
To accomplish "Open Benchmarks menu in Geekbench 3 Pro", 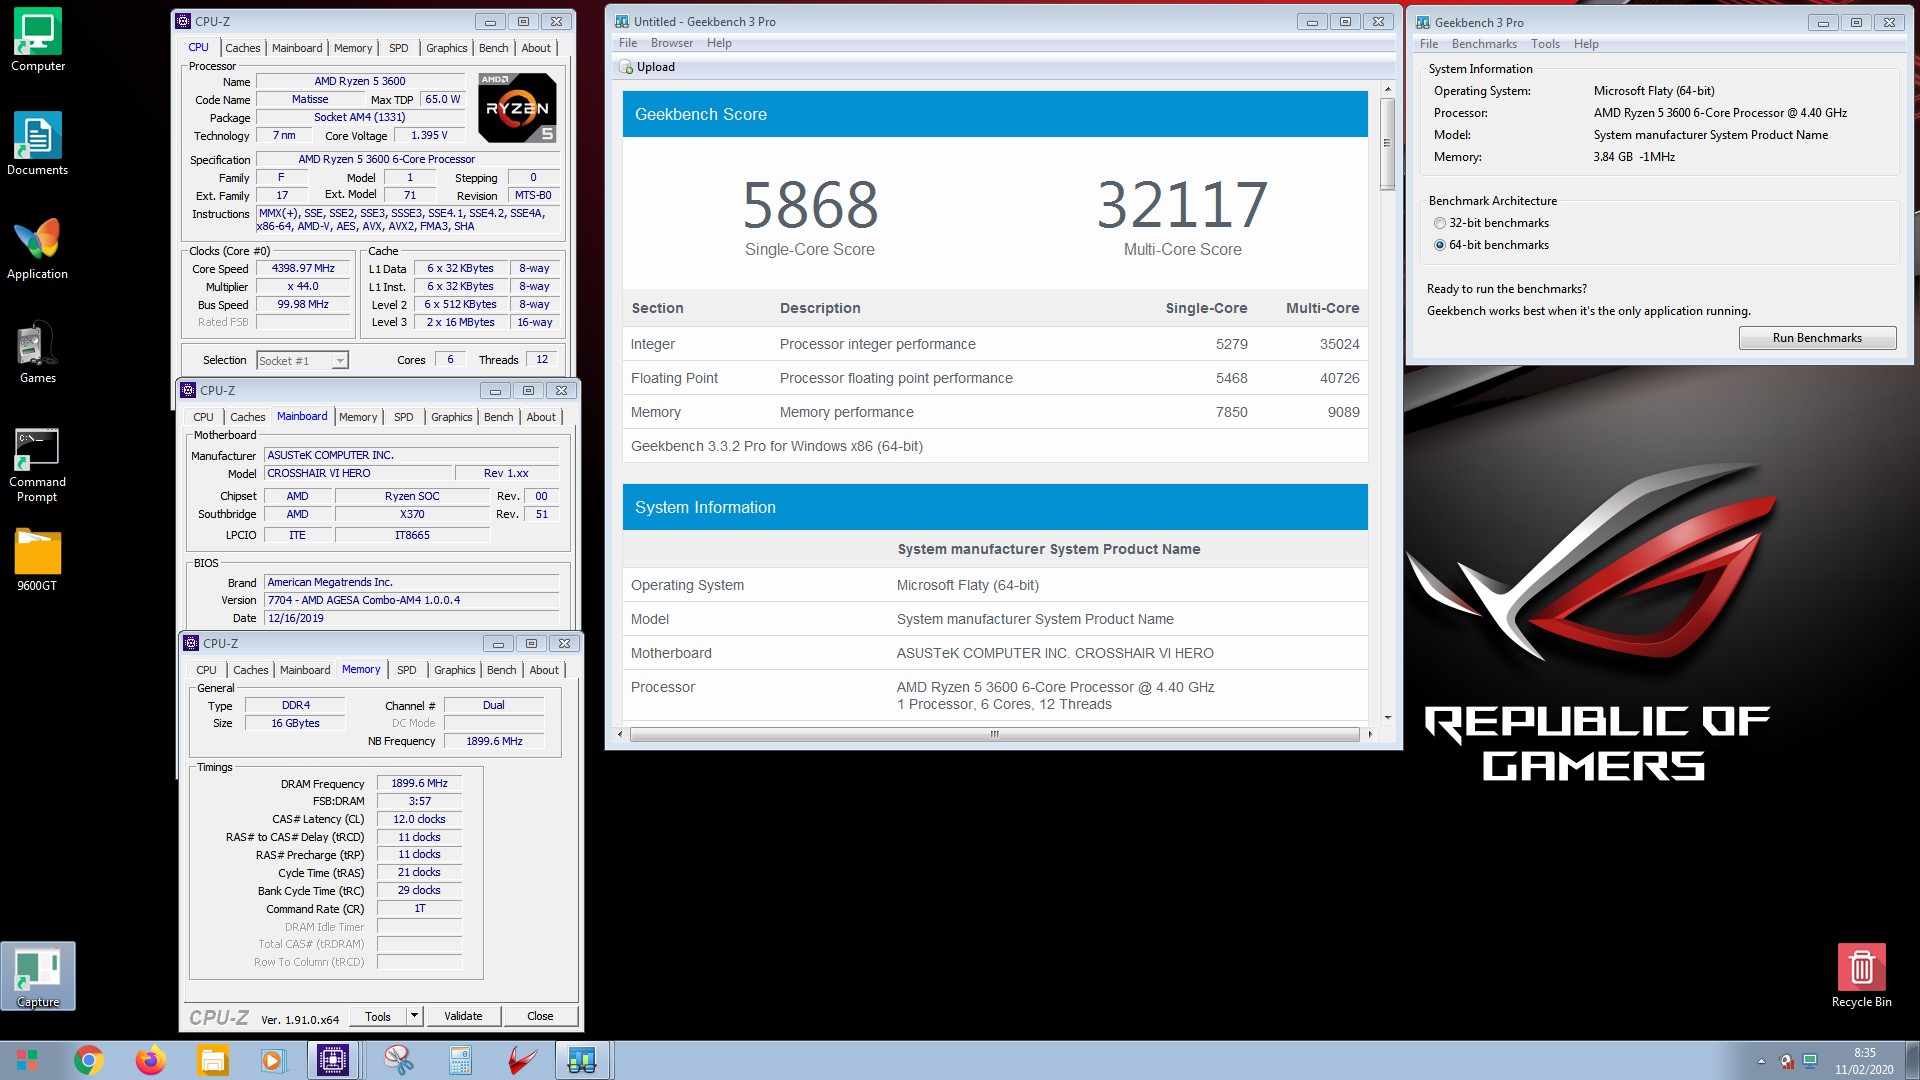I will 1484,44.
